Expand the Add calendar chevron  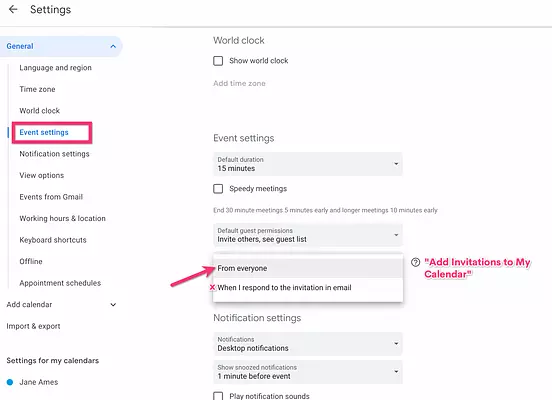[x=113, y=305]
